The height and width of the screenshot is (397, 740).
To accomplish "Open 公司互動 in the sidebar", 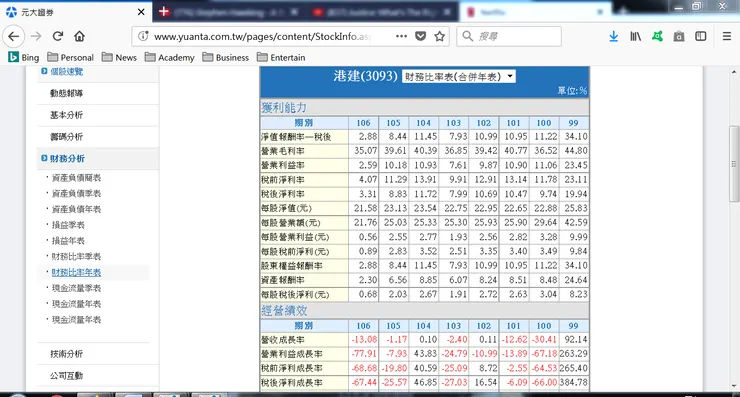I will click(x=67, y=376).
